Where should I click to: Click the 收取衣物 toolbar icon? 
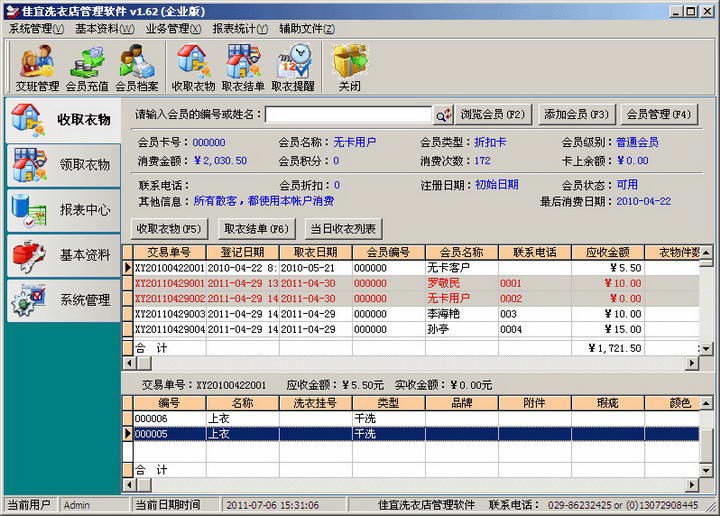(x=193, y=67)
